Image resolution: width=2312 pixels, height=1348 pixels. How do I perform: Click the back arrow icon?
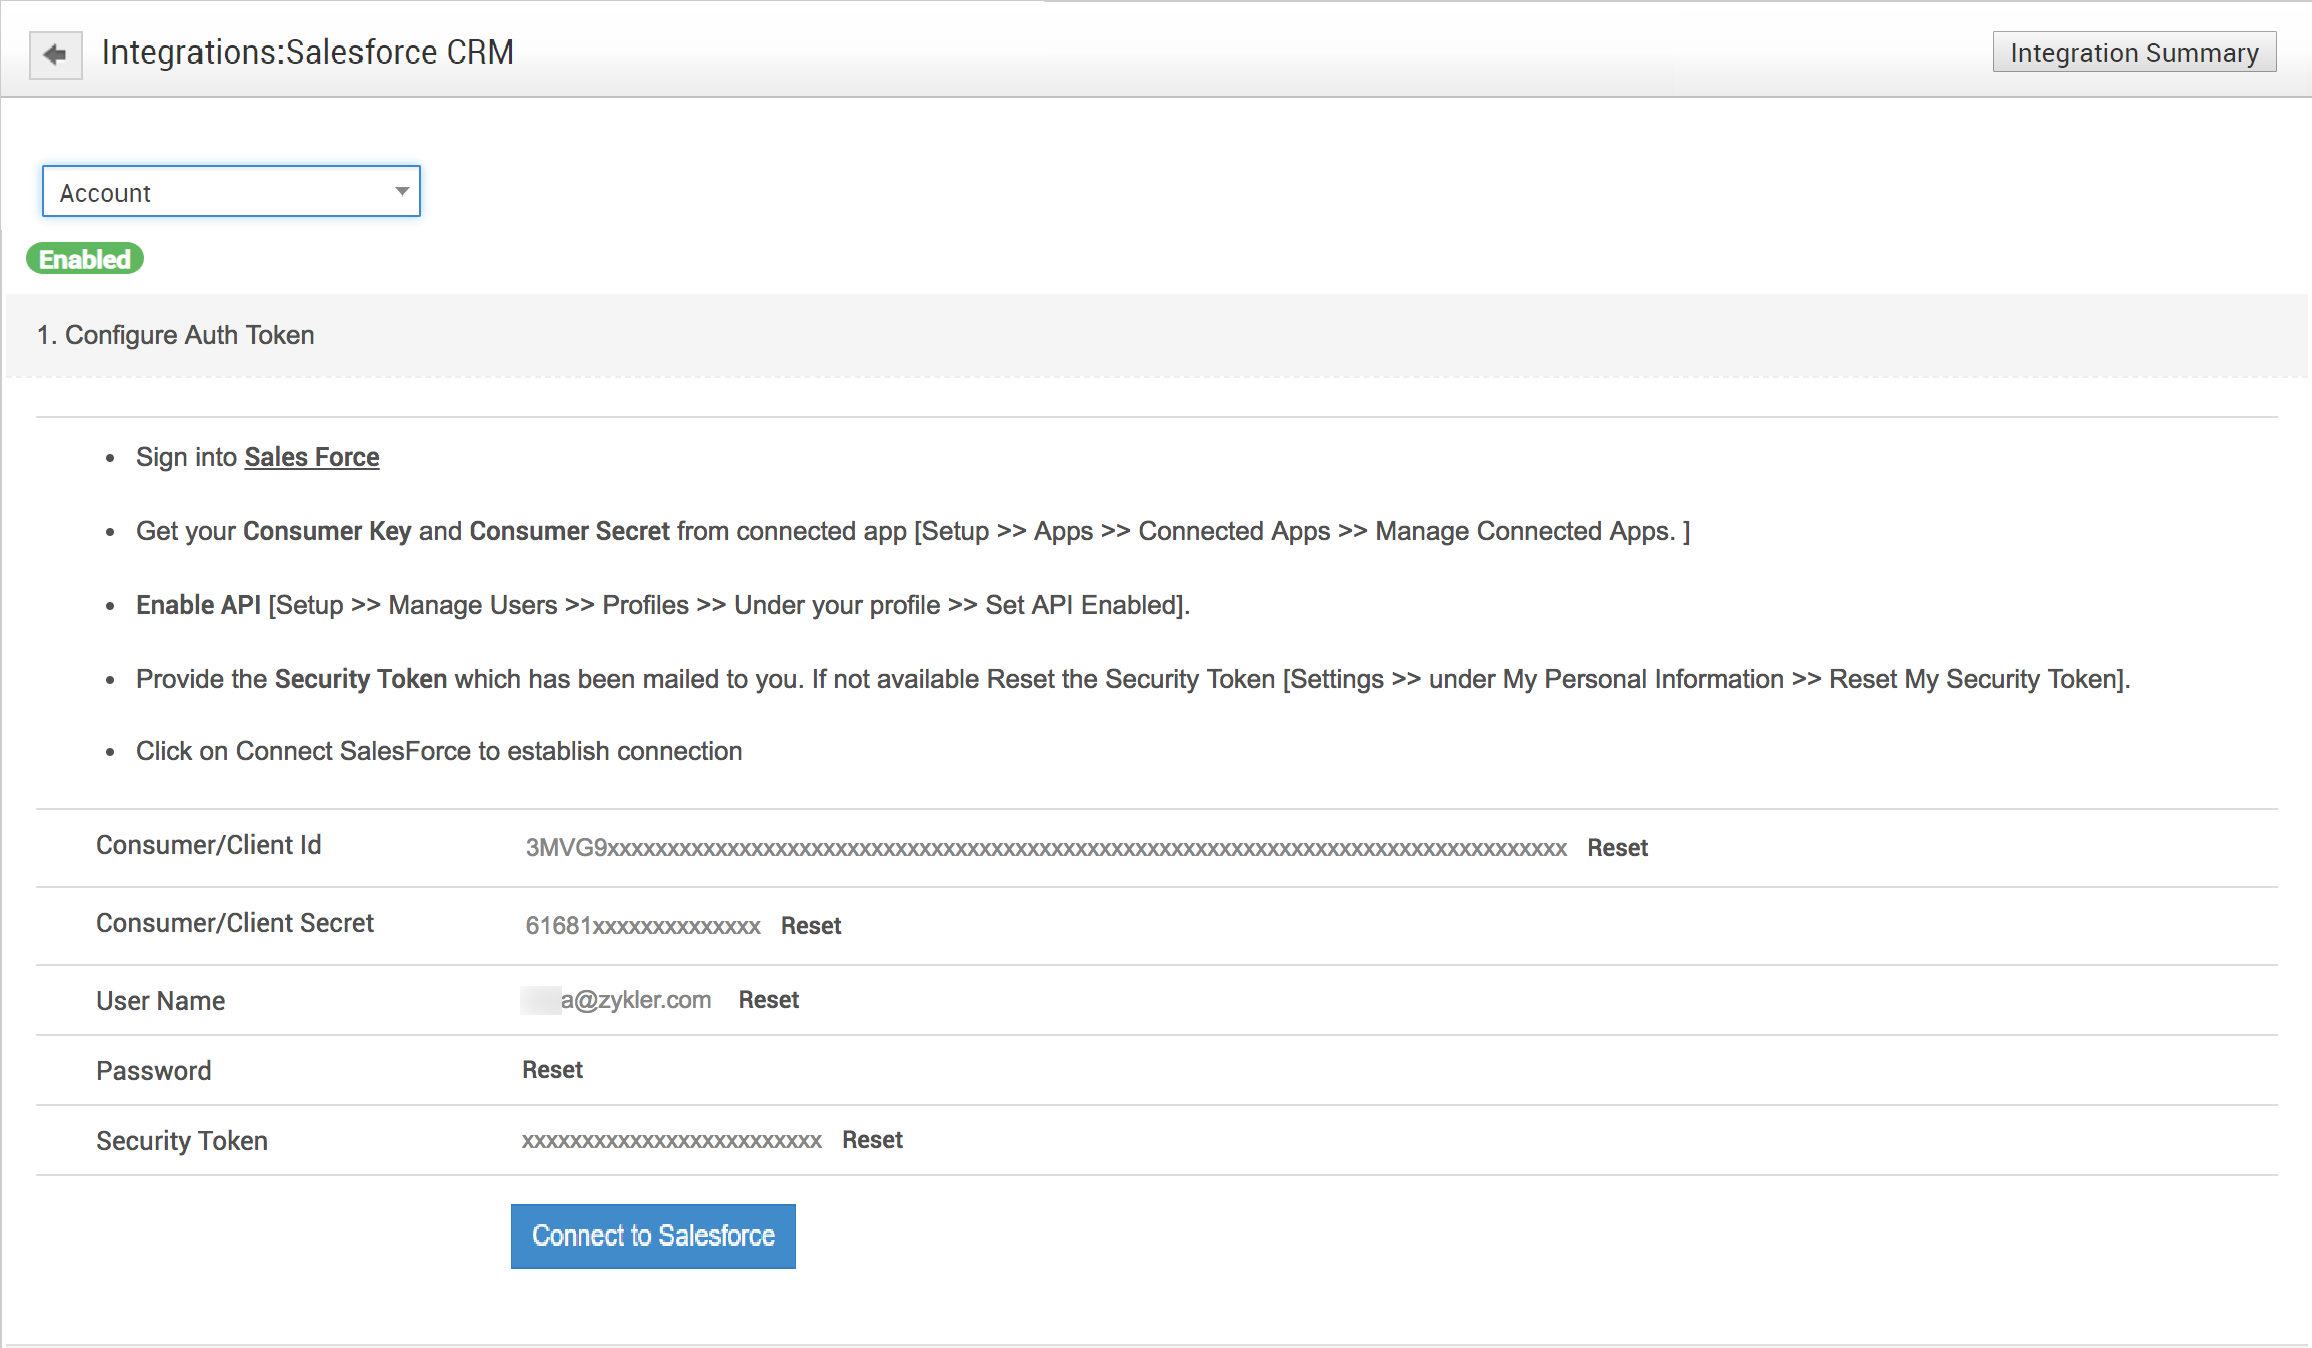point(55,54)
